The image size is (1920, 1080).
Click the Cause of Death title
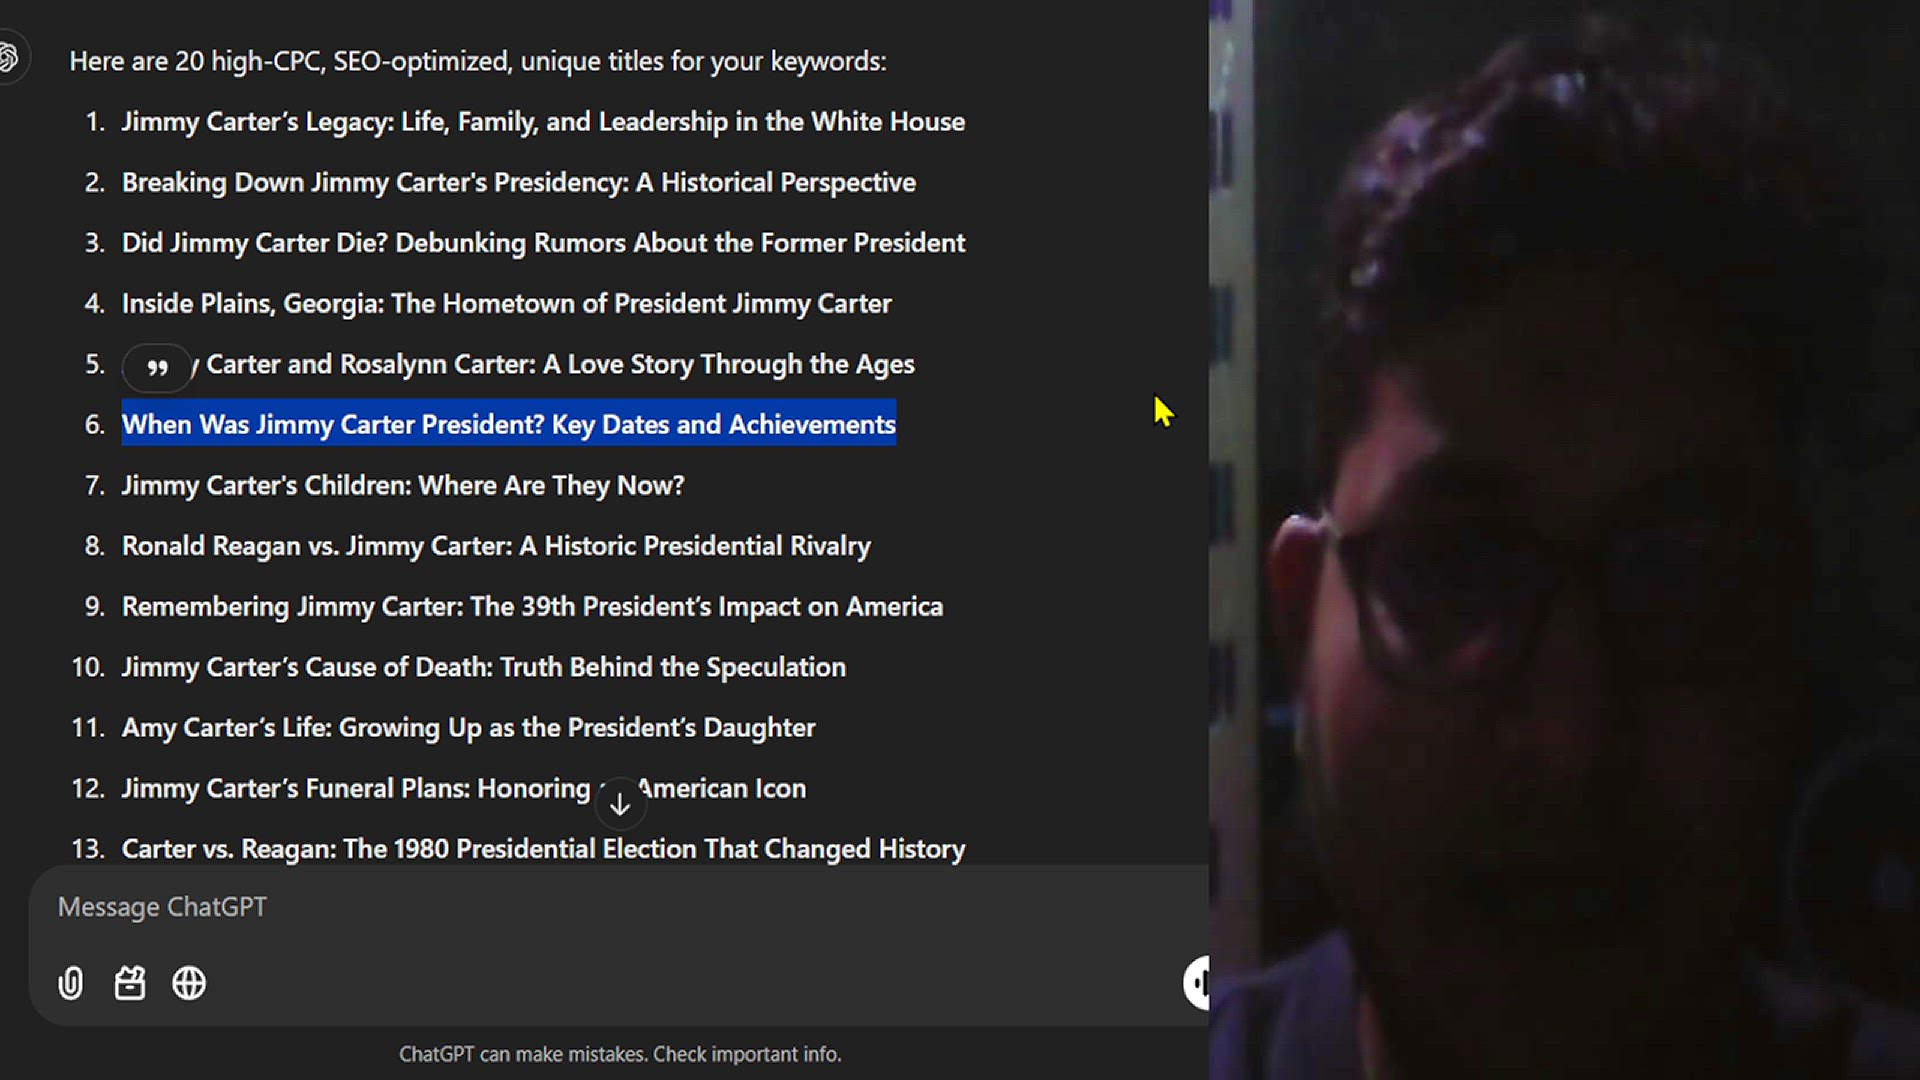tap(484, 667)
